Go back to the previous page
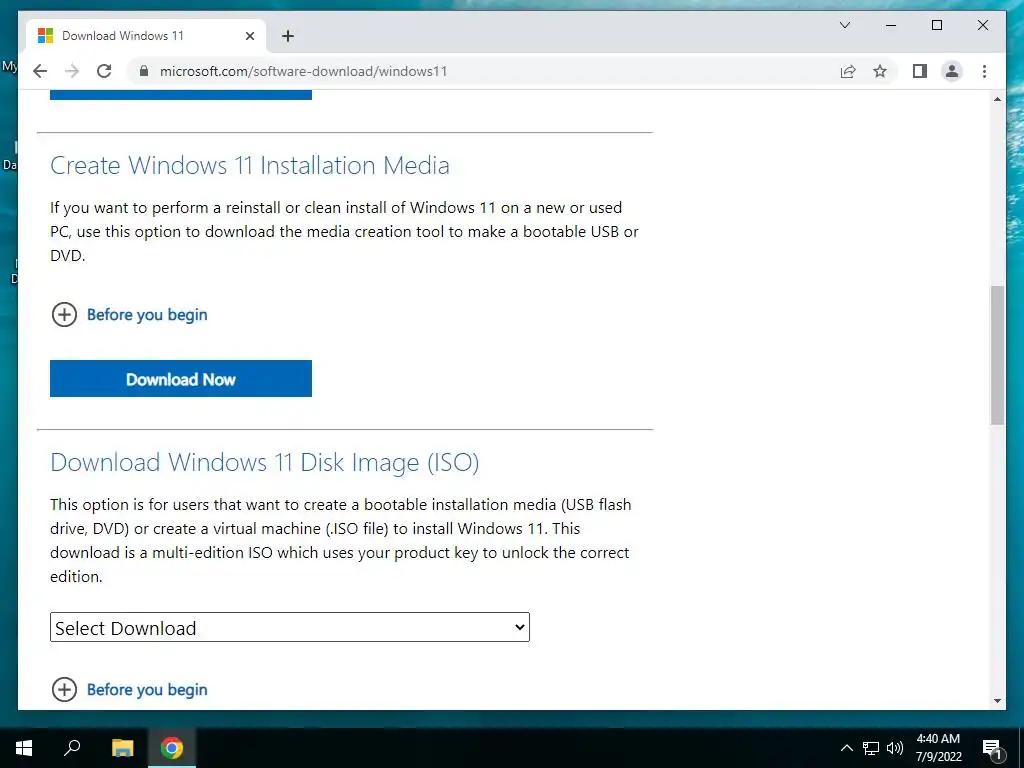Viewport: 1024px width, 768px height. [x=40, y=71]
